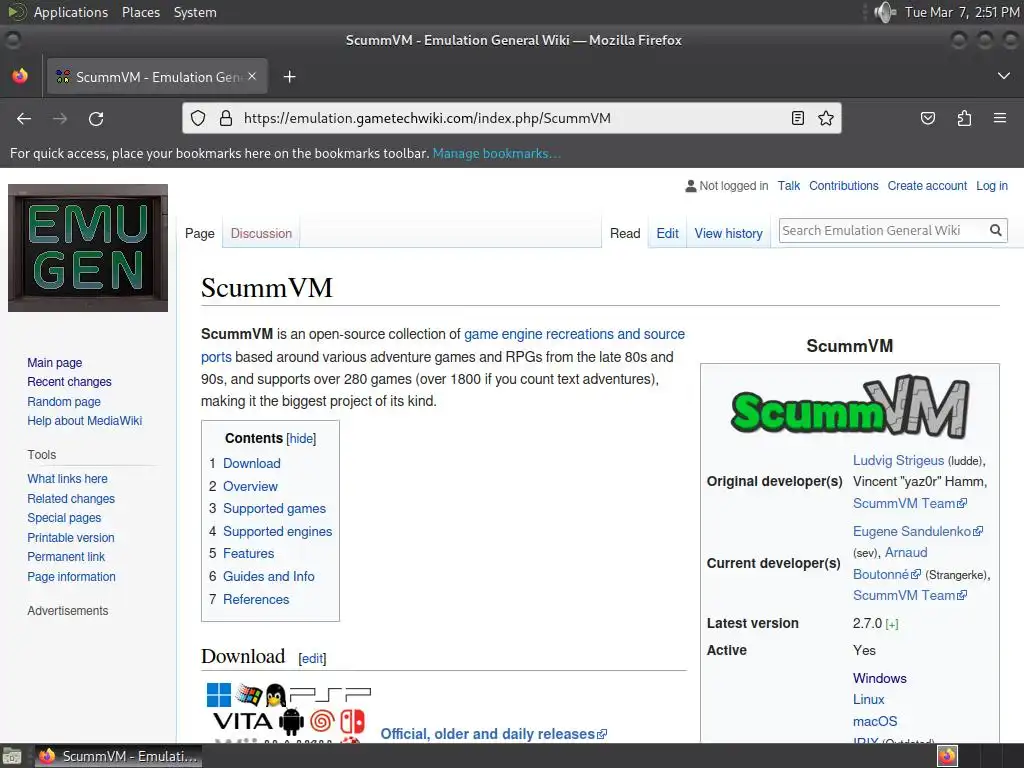Open Eugene Sandulenko external link
Image resolution: width=1024 pixels, height=768 pixels.
tap(918, 531)
